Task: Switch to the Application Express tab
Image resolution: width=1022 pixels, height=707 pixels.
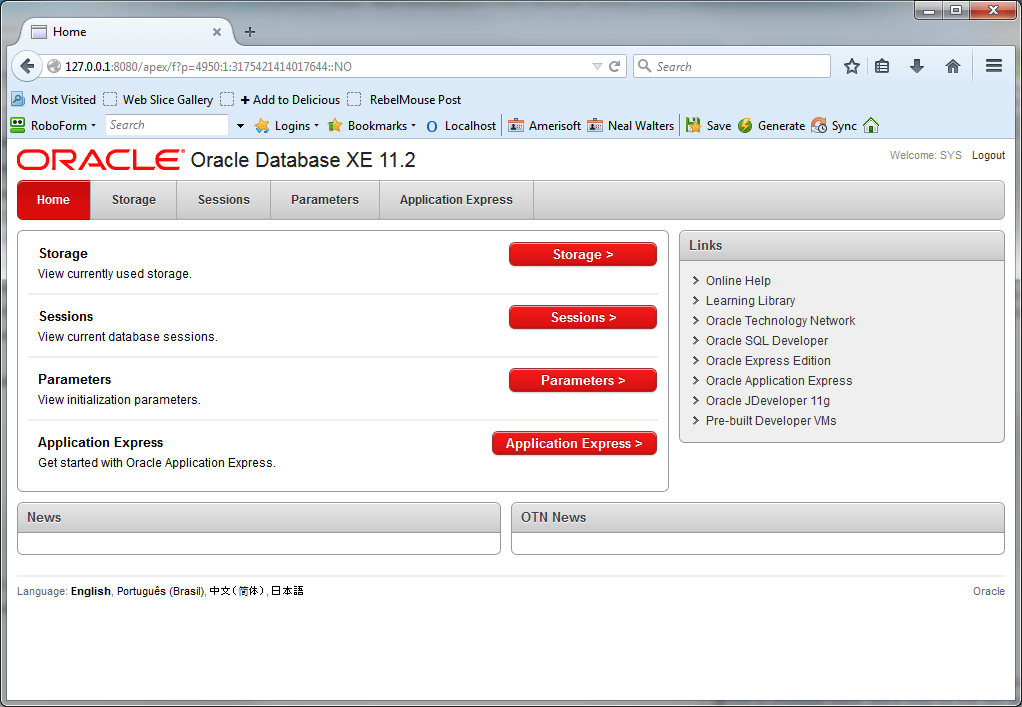Action: (456, 200)
